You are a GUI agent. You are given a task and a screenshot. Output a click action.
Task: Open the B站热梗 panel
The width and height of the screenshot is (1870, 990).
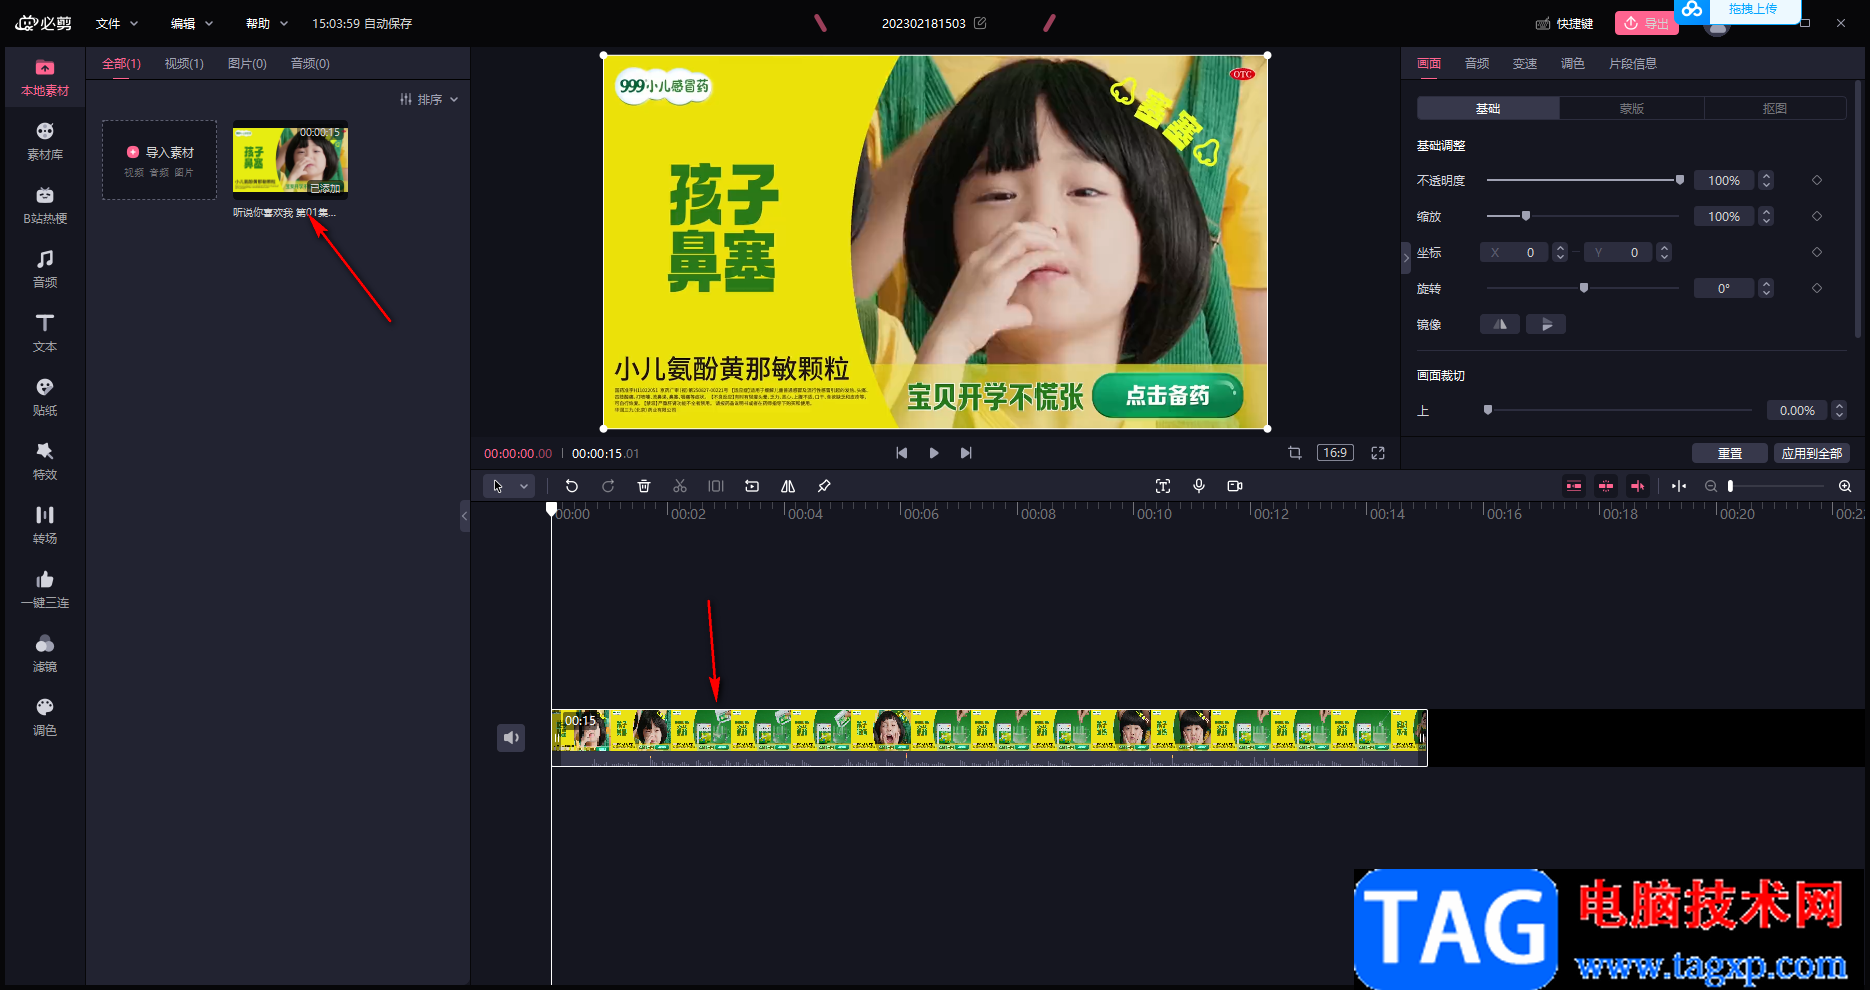(45, 206)
